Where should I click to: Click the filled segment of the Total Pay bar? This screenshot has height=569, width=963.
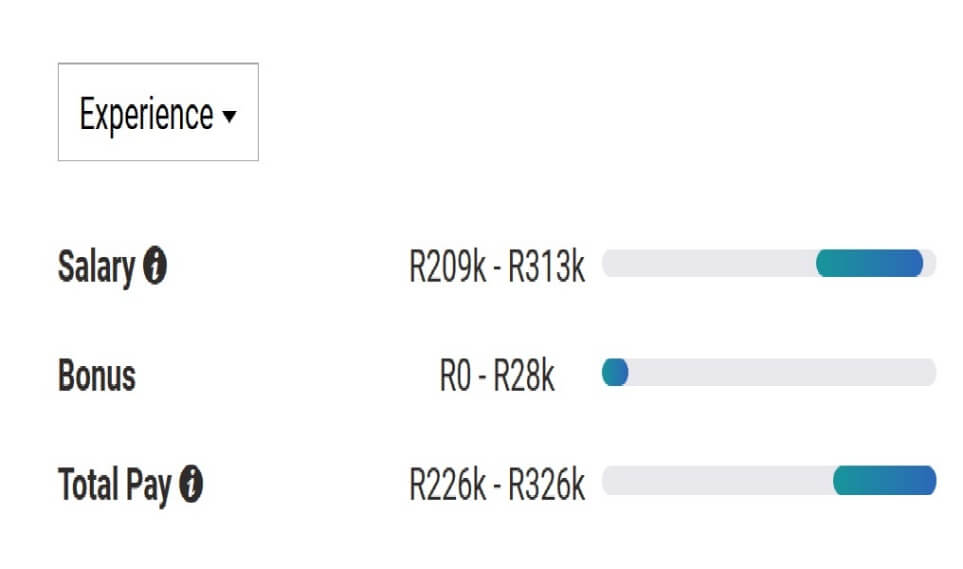tap(884, 481)
